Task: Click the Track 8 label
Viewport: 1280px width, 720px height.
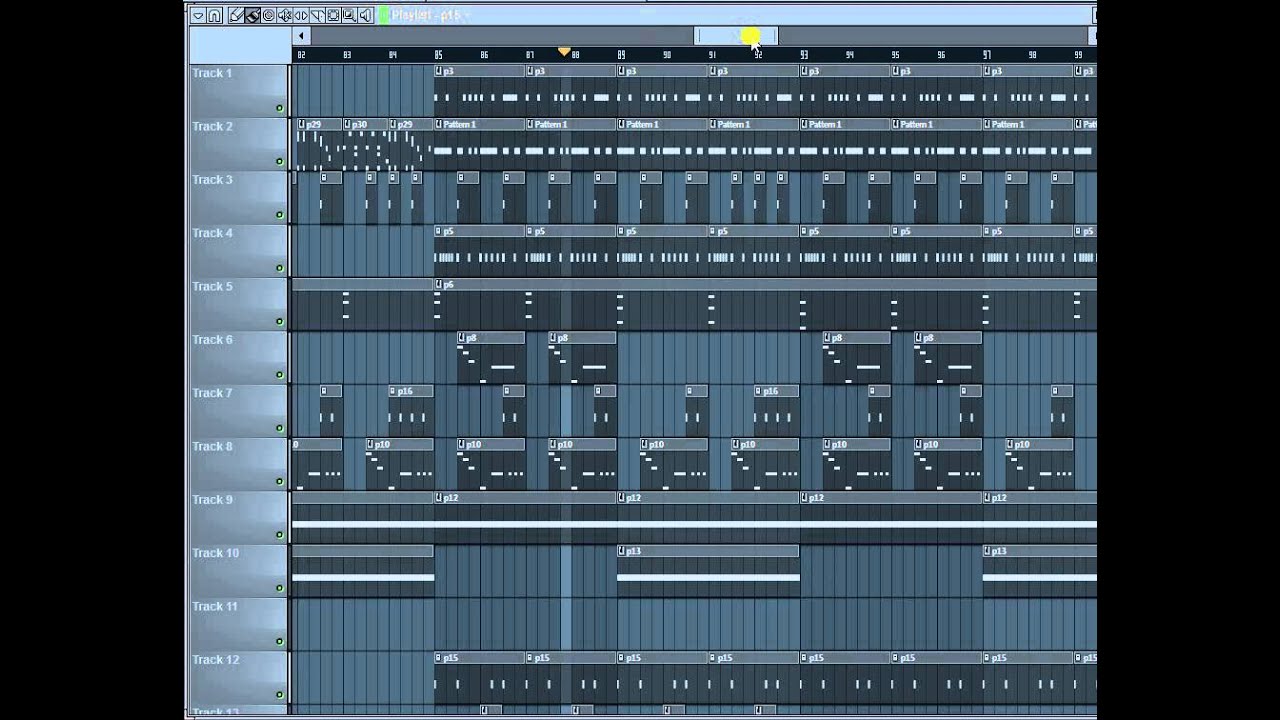Action: 212,446
